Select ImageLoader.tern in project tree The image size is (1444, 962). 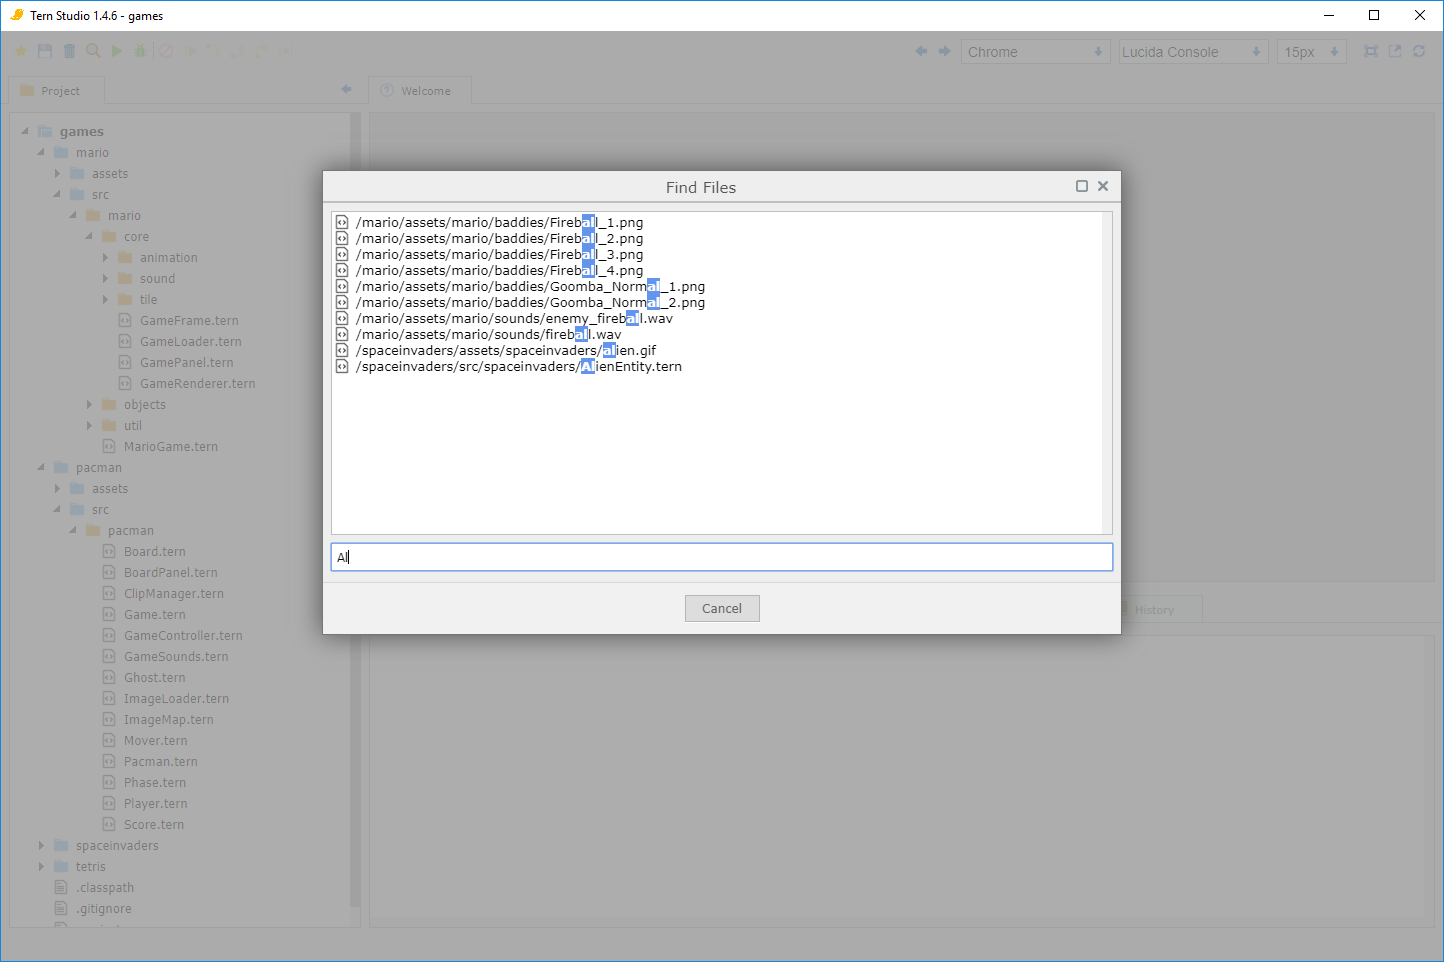pos(176,698)
